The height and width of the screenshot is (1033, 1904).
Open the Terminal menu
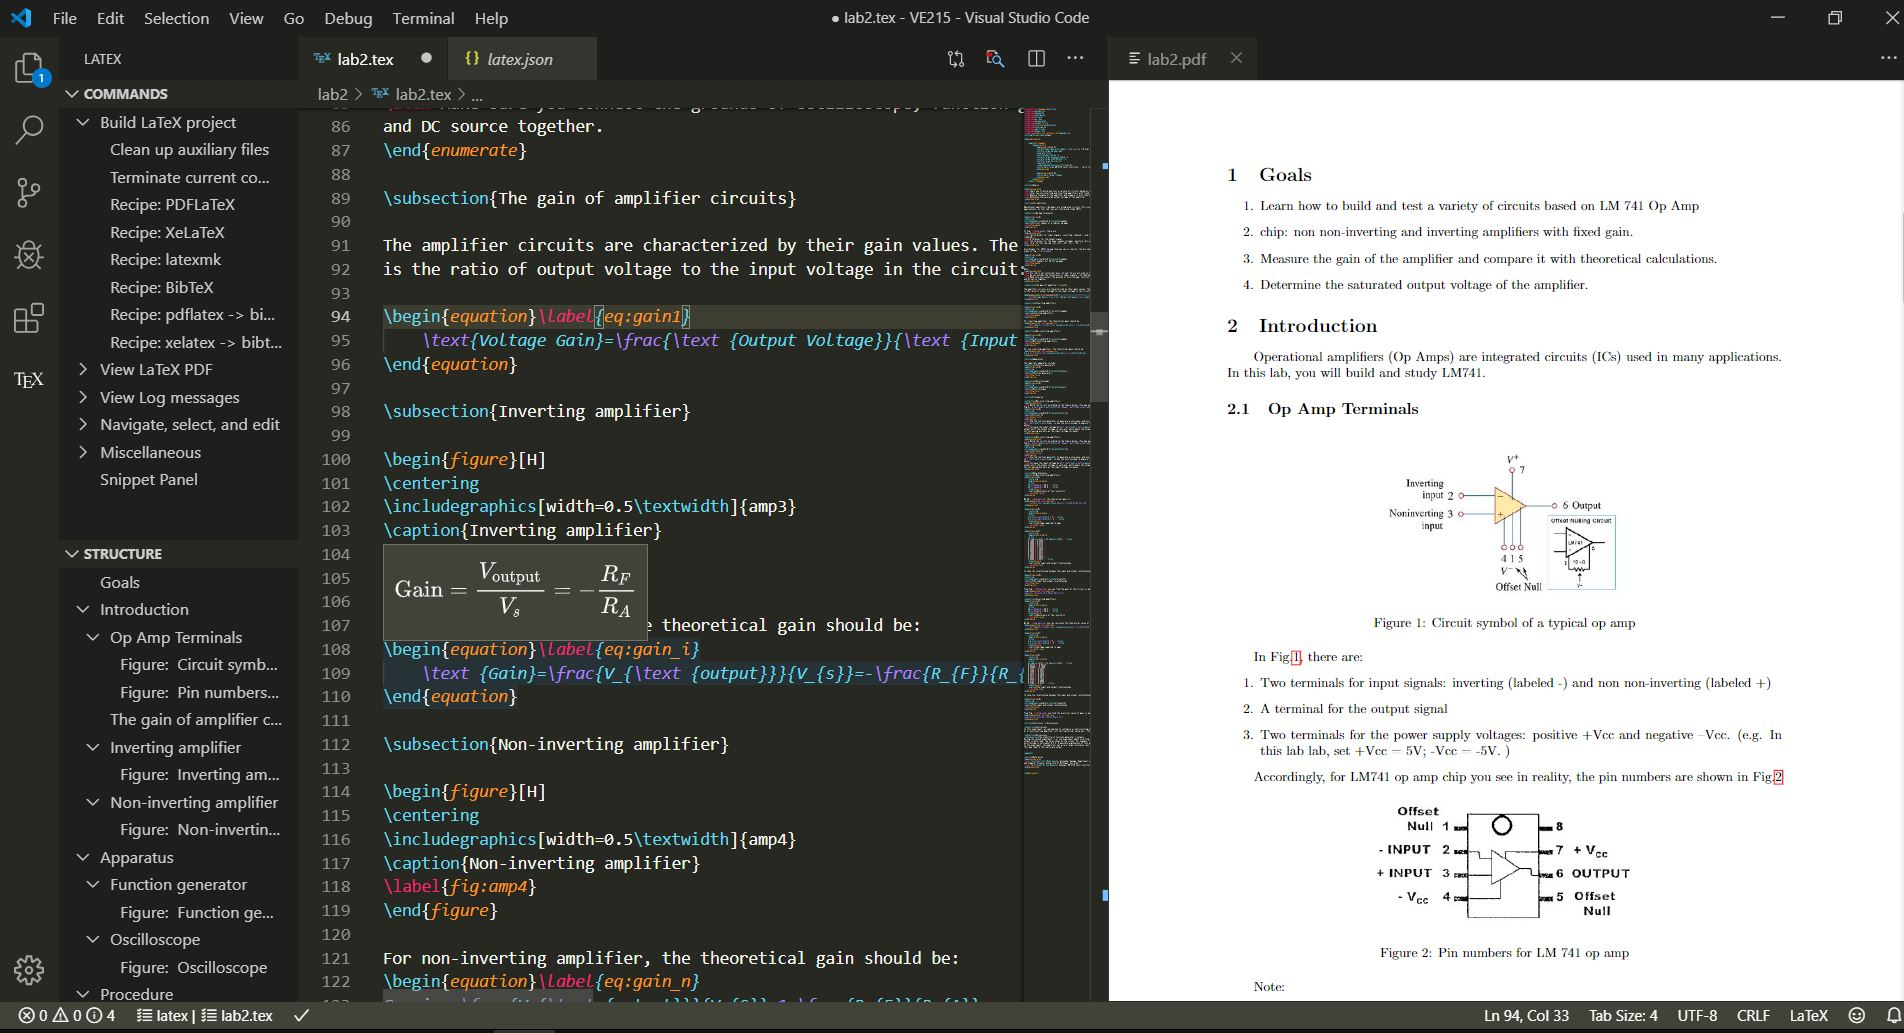423,18
